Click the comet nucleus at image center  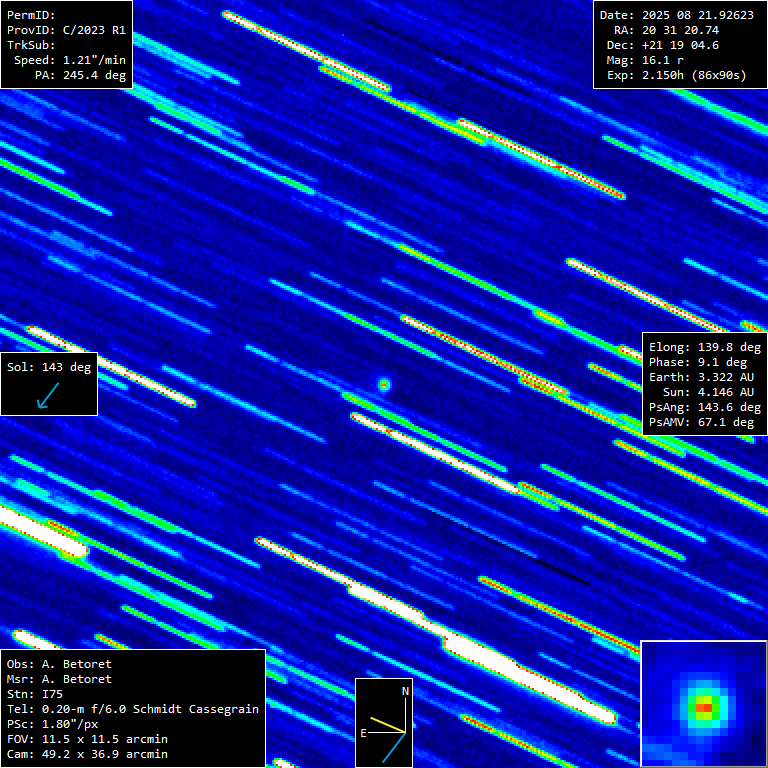tap(384, 385)
